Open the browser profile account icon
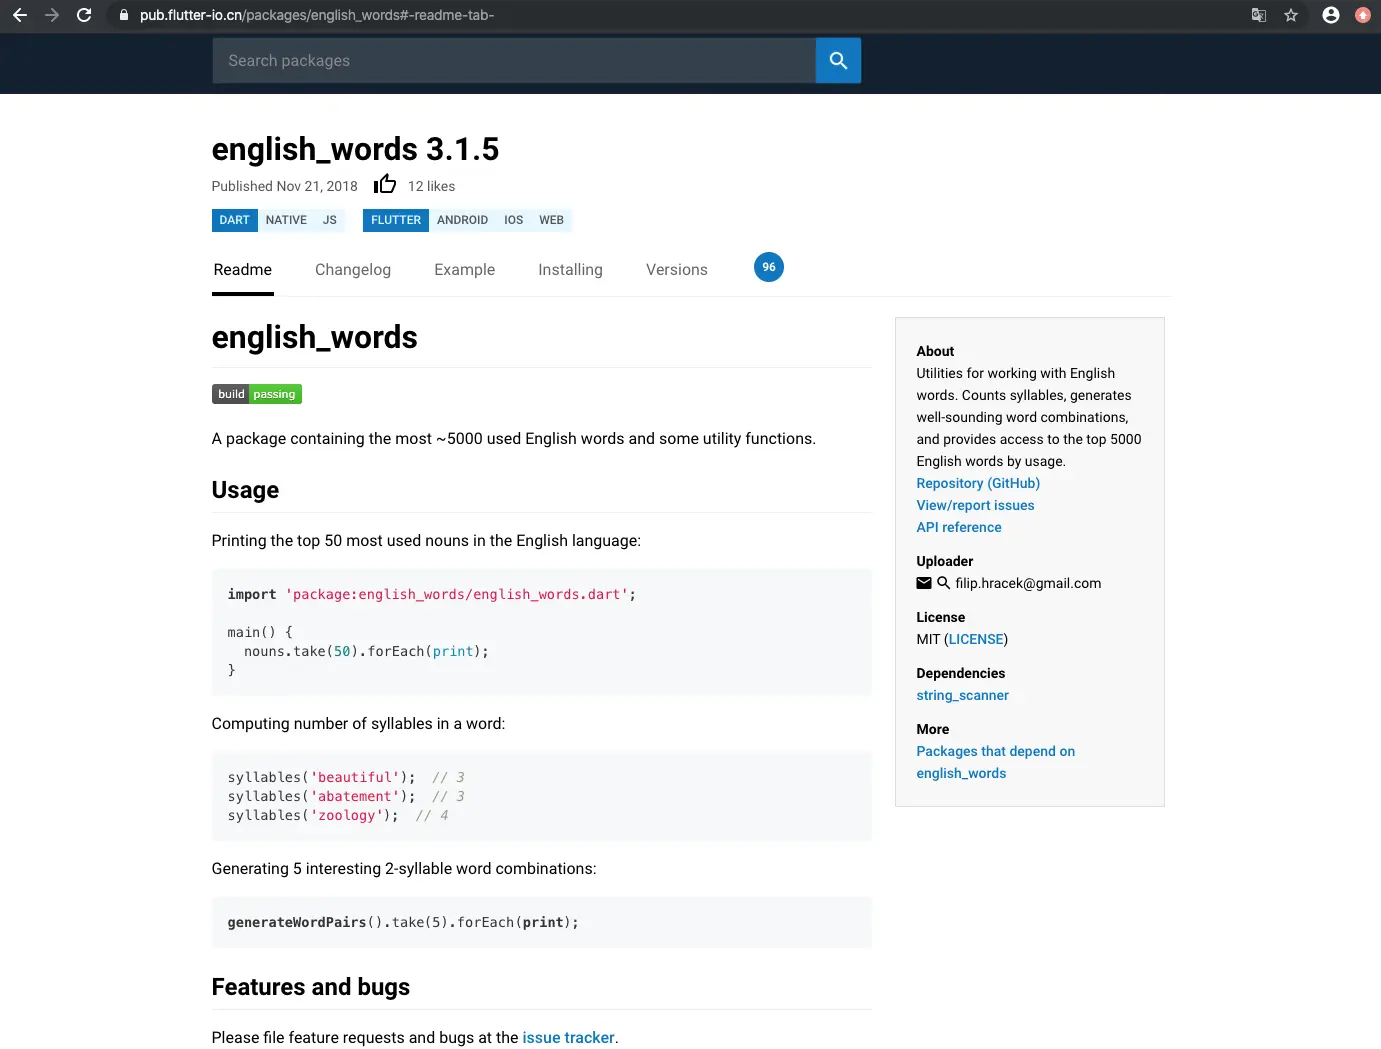Screen dimensions: 1381x1049 [x=1331, y=15]
